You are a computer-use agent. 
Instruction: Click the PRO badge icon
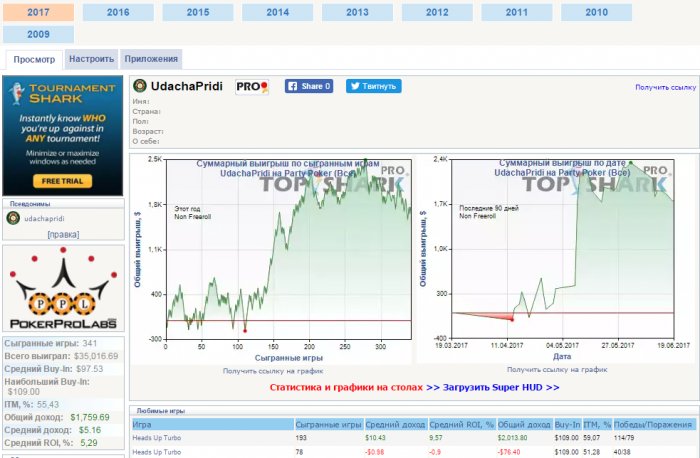pyautogui.click(x=252, y=87)
